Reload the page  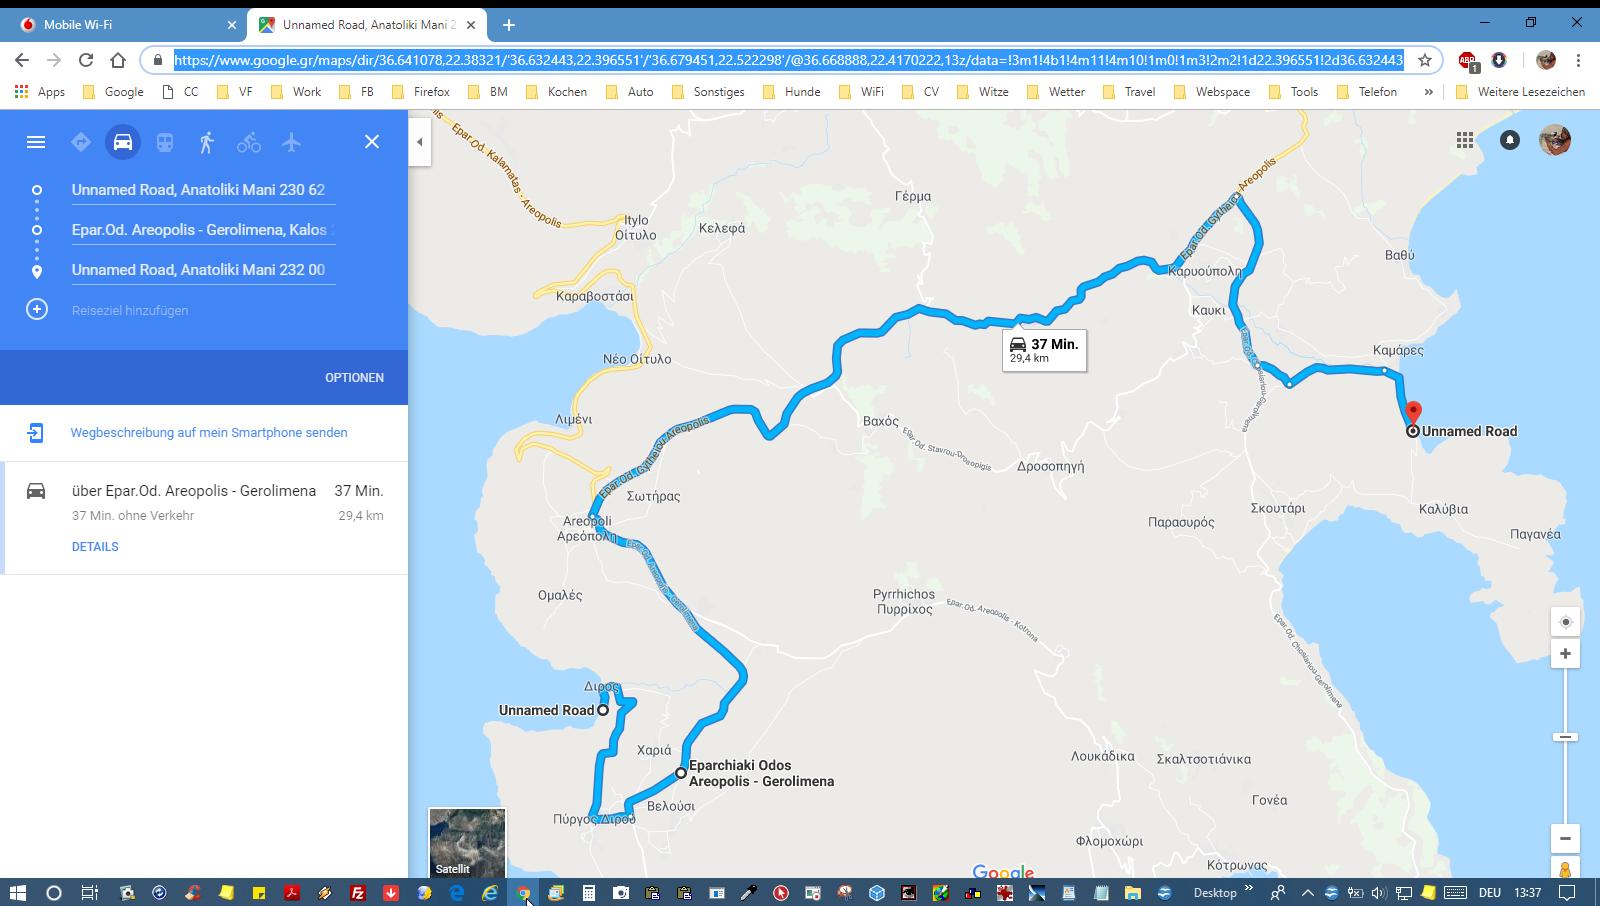(86, 60)
